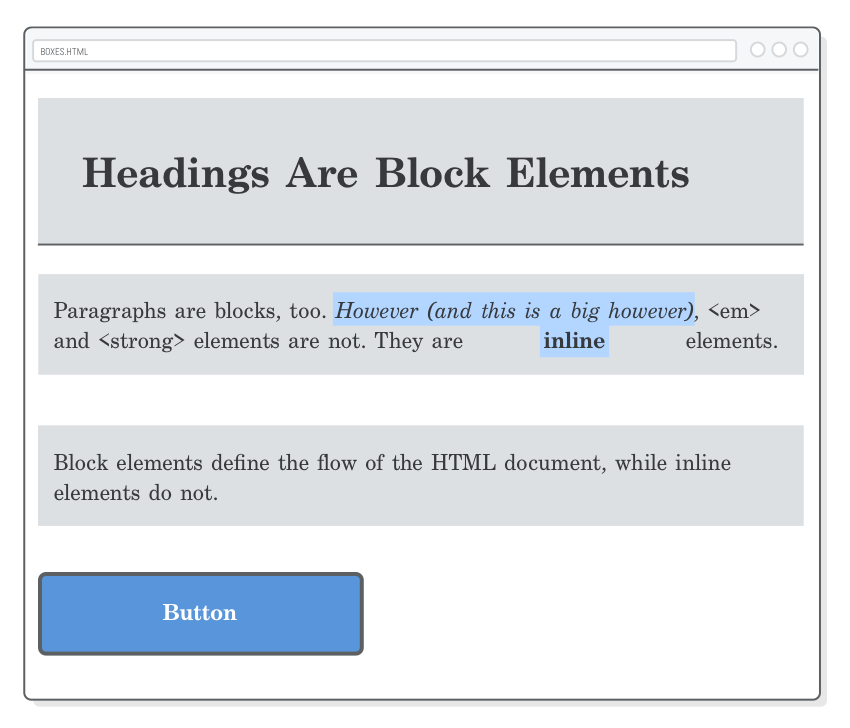Viewport: 850px width, 728px height.
Task: Click inside the empty white page area
Action: coord(420,400)
